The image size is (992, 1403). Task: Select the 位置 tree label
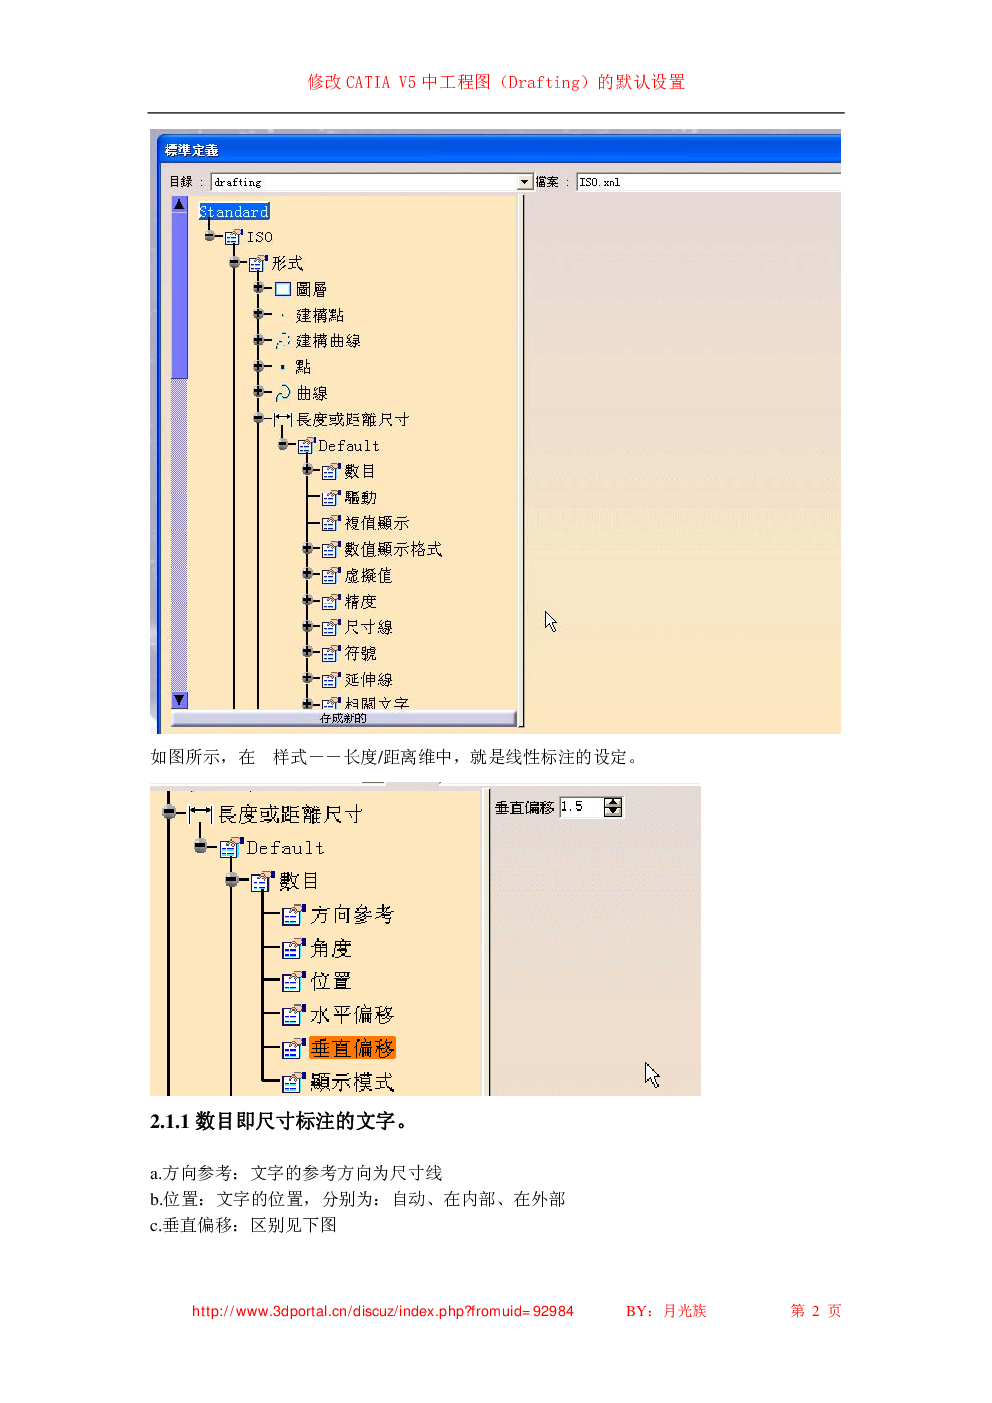(331, 981)
